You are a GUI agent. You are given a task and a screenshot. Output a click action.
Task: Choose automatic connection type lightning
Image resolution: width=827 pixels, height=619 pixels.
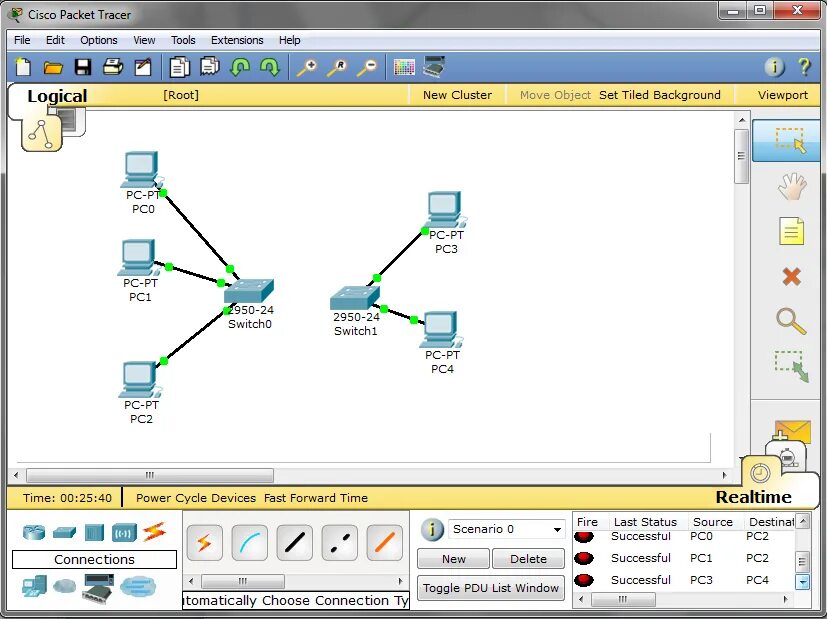(205, 543)
